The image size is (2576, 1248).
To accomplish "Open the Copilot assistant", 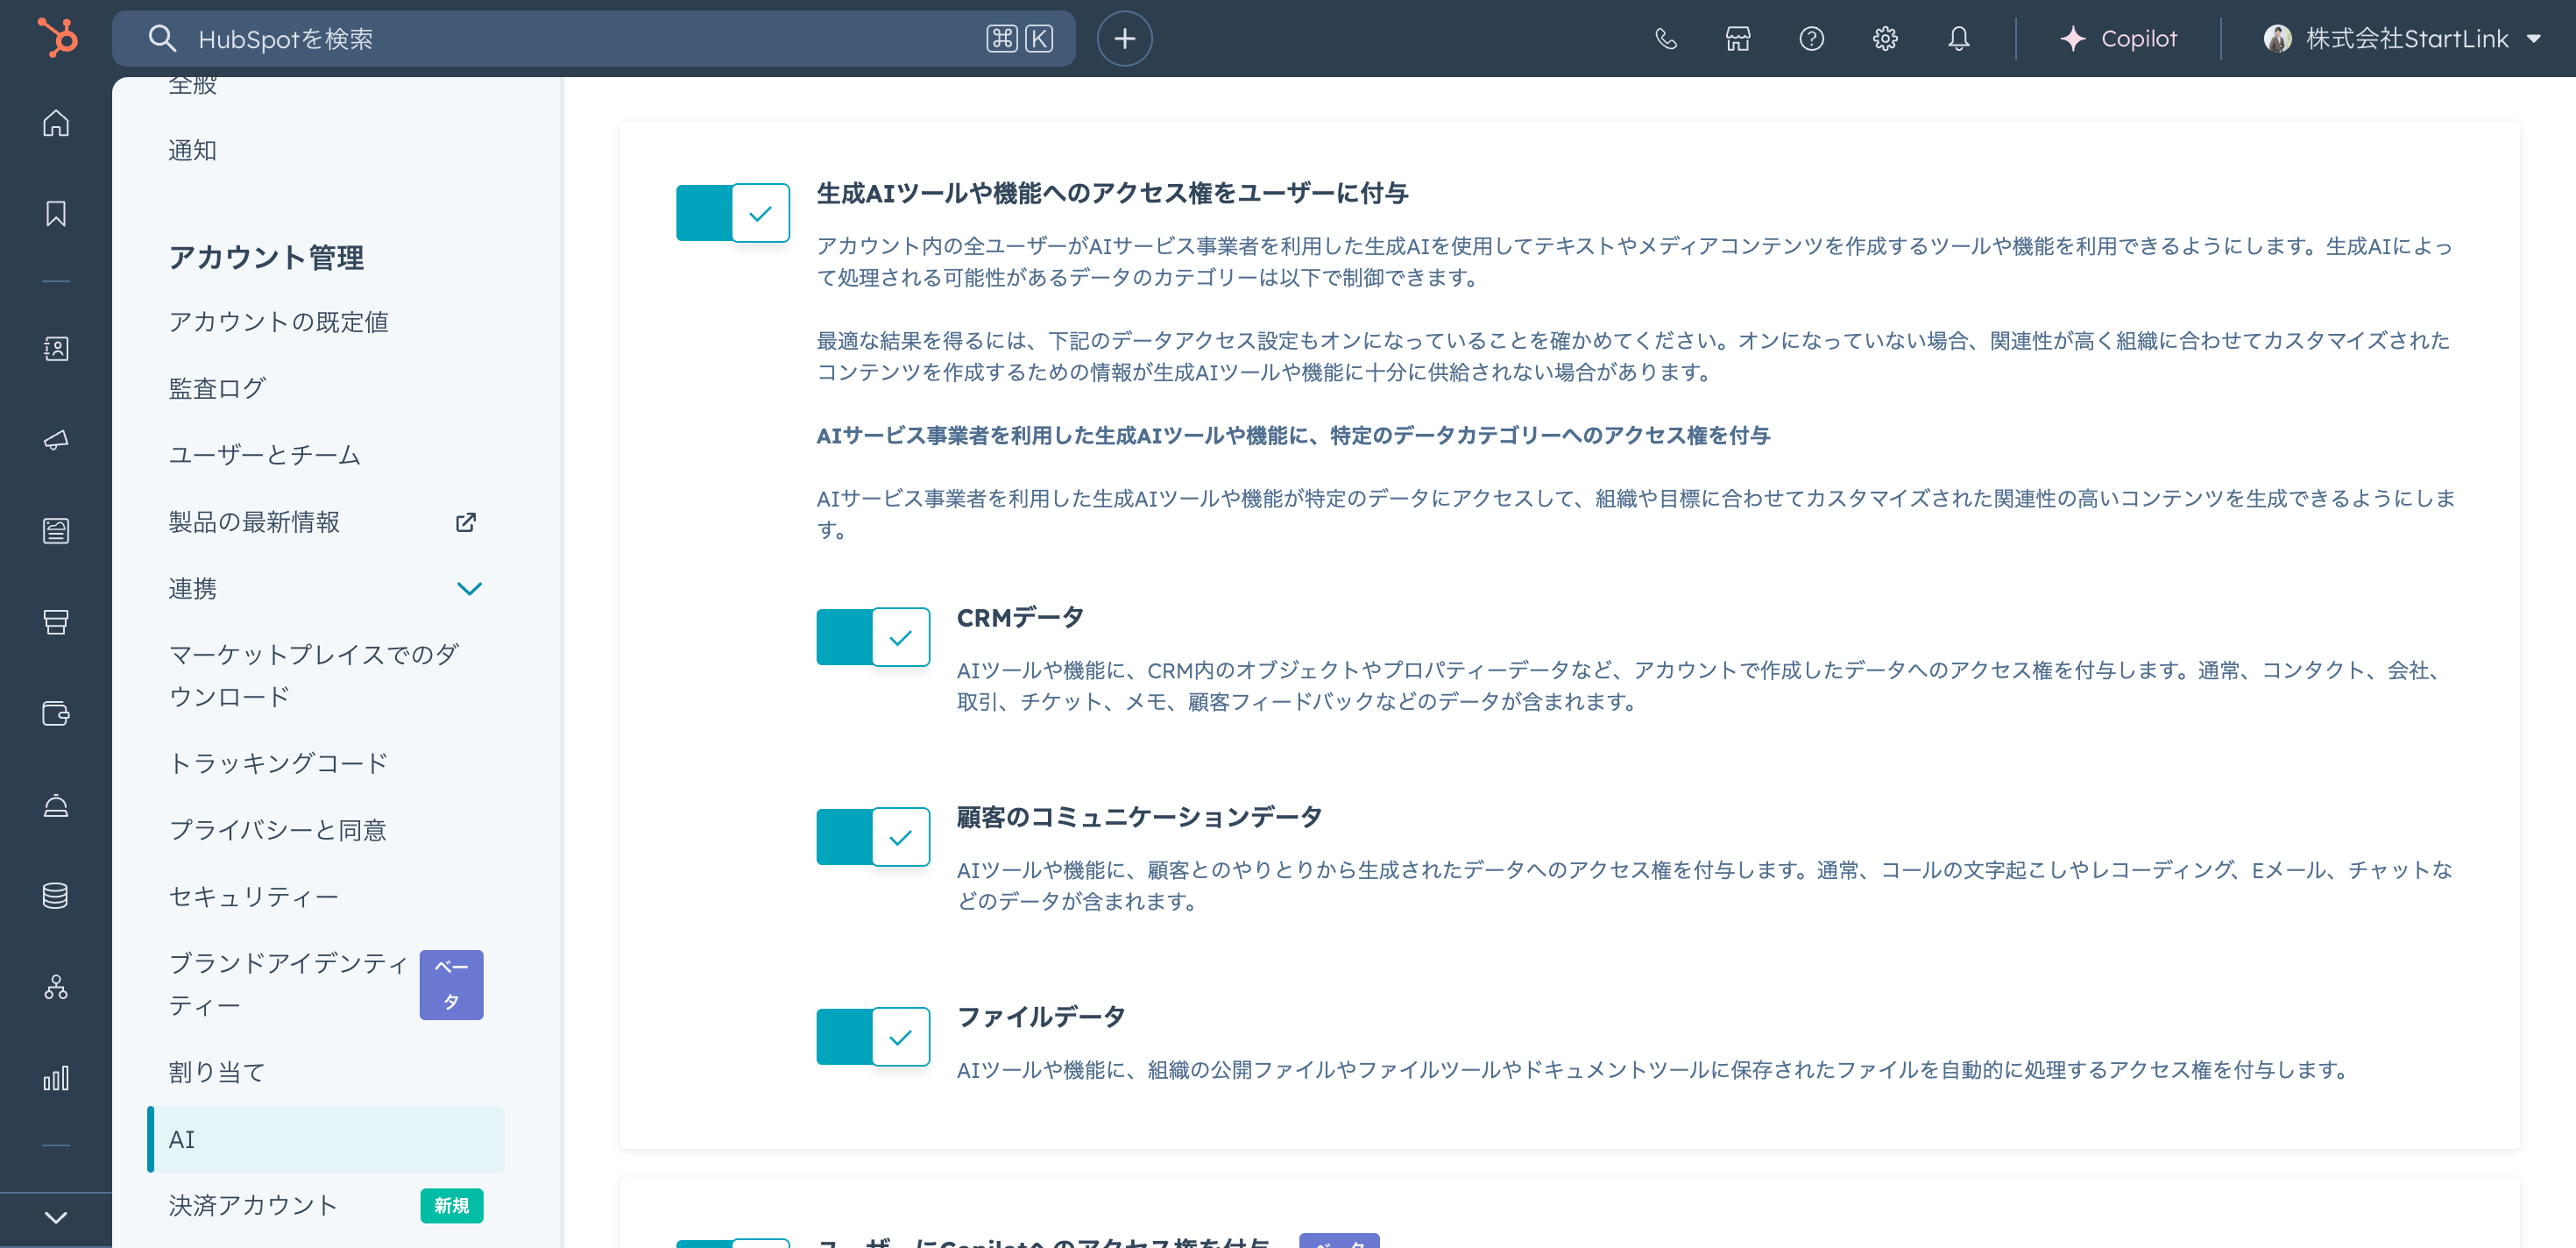I will (x=2118, y=39).
